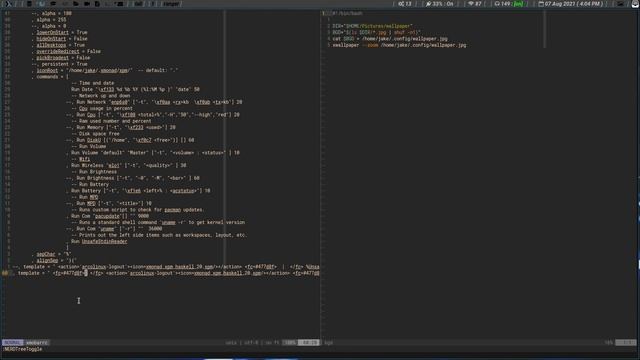
Task: Click the '#!/bin/bash' shebang line in right pane
Action: [x=347, y=13]
